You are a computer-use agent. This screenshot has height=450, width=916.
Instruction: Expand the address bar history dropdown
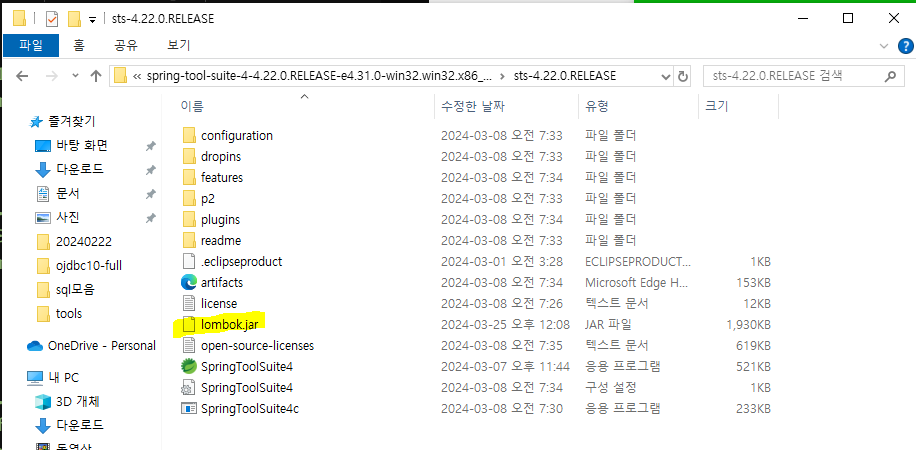pyautogui.click(x=665, y=77)
